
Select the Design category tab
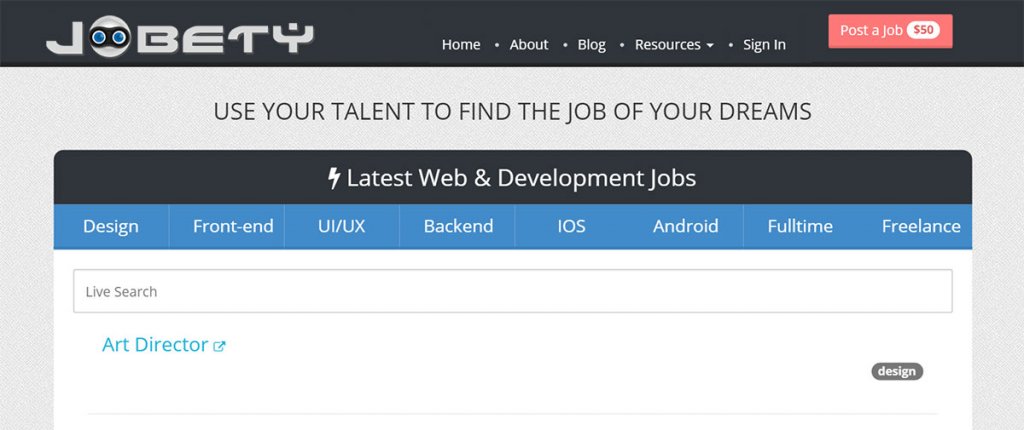coord(111,226)
